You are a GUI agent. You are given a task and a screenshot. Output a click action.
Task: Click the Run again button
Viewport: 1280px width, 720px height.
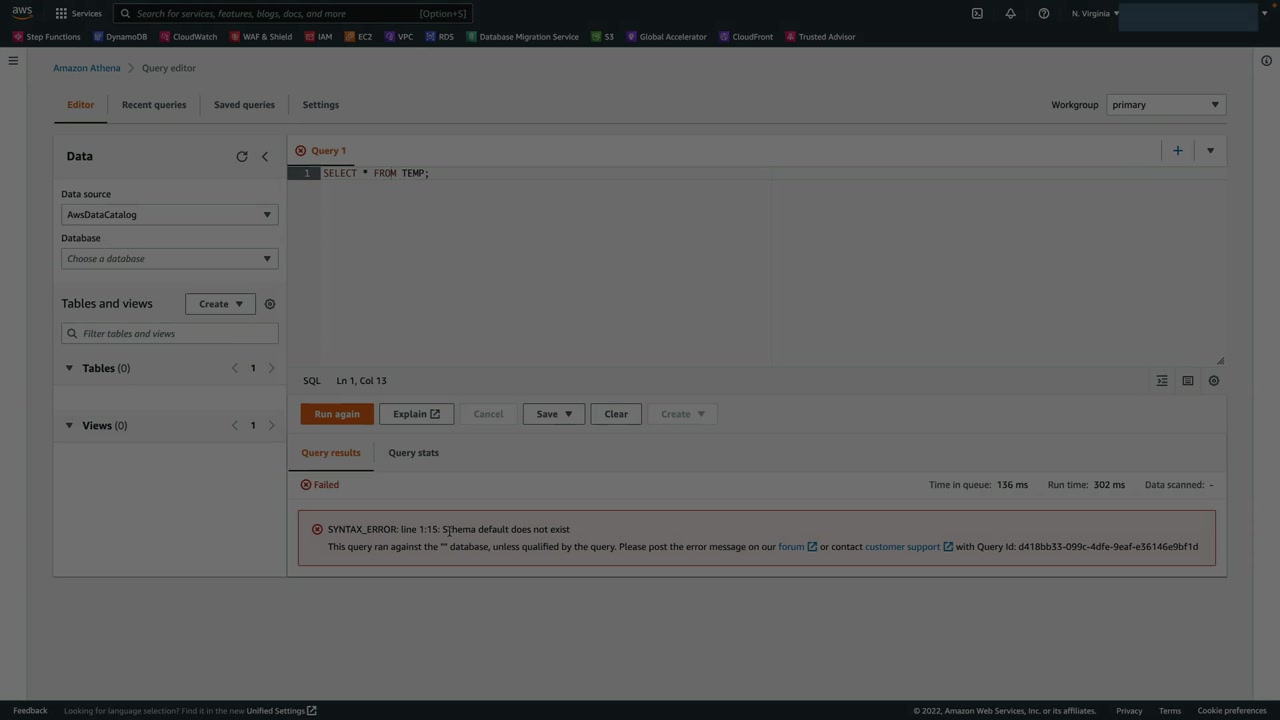[x=337, y=414]
